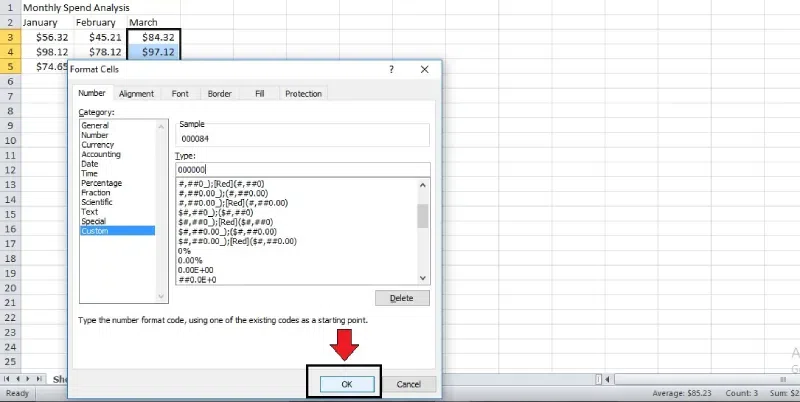This screenshot has width=800, height=402.
Task: Select the March header cell
Action: [154, 22]
